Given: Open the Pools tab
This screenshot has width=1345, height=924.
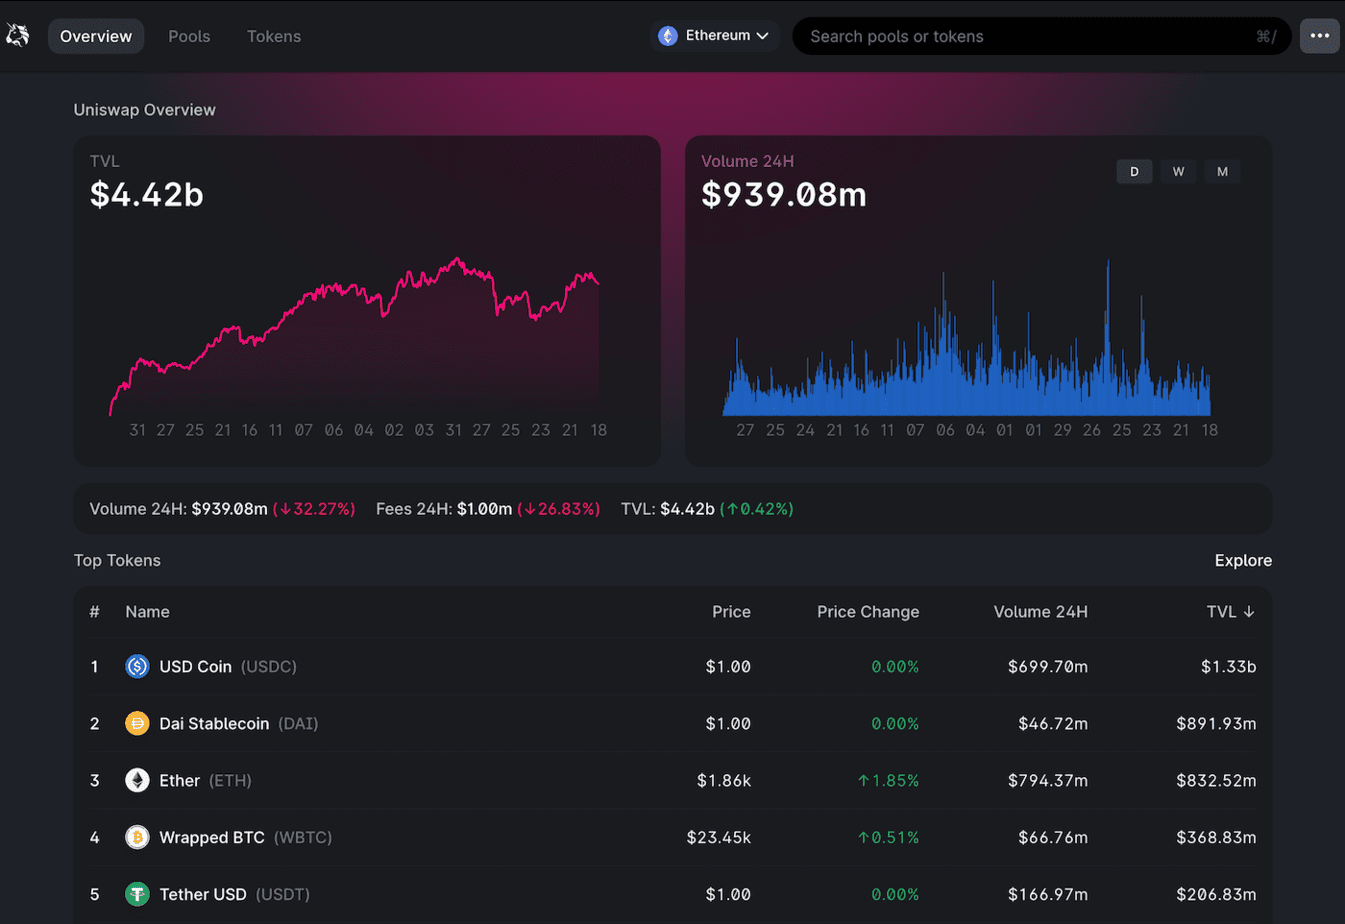Looking at the screenshot, I should [x=189, y=36].
